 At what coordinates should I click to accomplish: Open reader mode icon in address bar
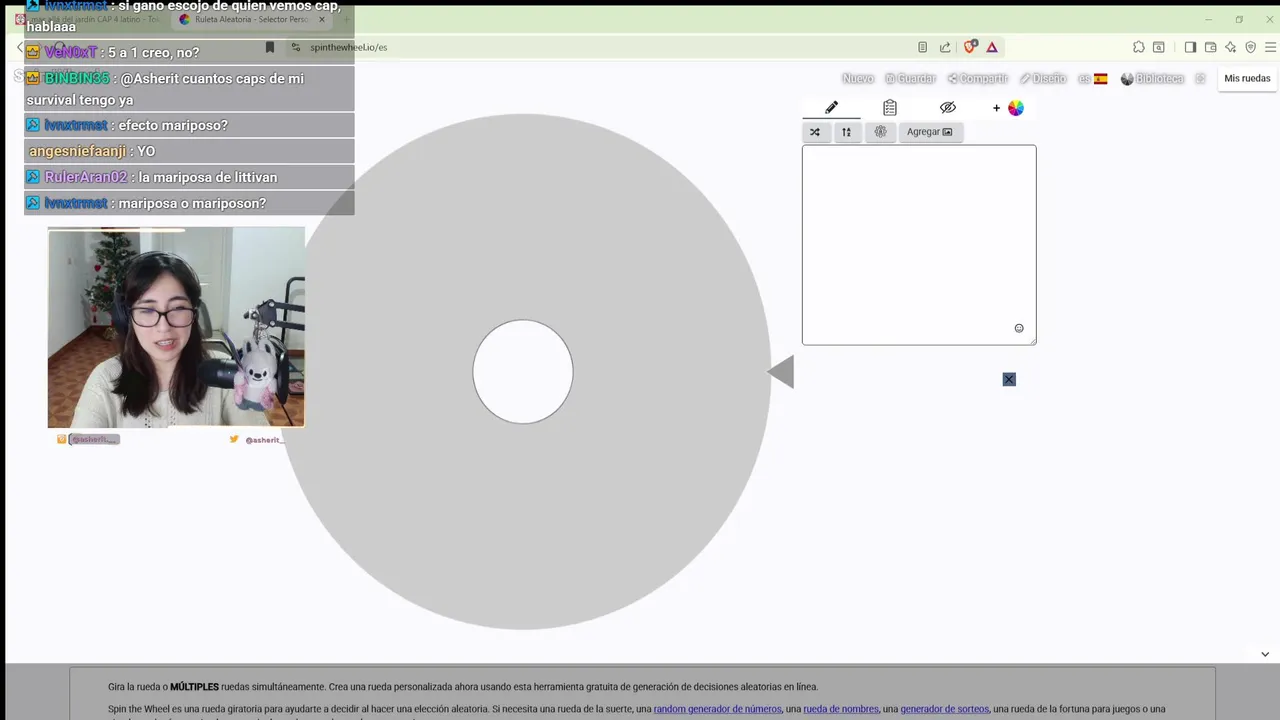pyautogui.click(x=923, y=47)
